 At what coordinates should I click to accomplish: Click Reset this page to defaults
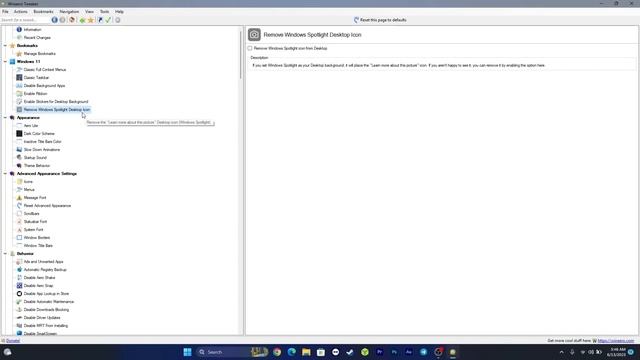[380, 20]
